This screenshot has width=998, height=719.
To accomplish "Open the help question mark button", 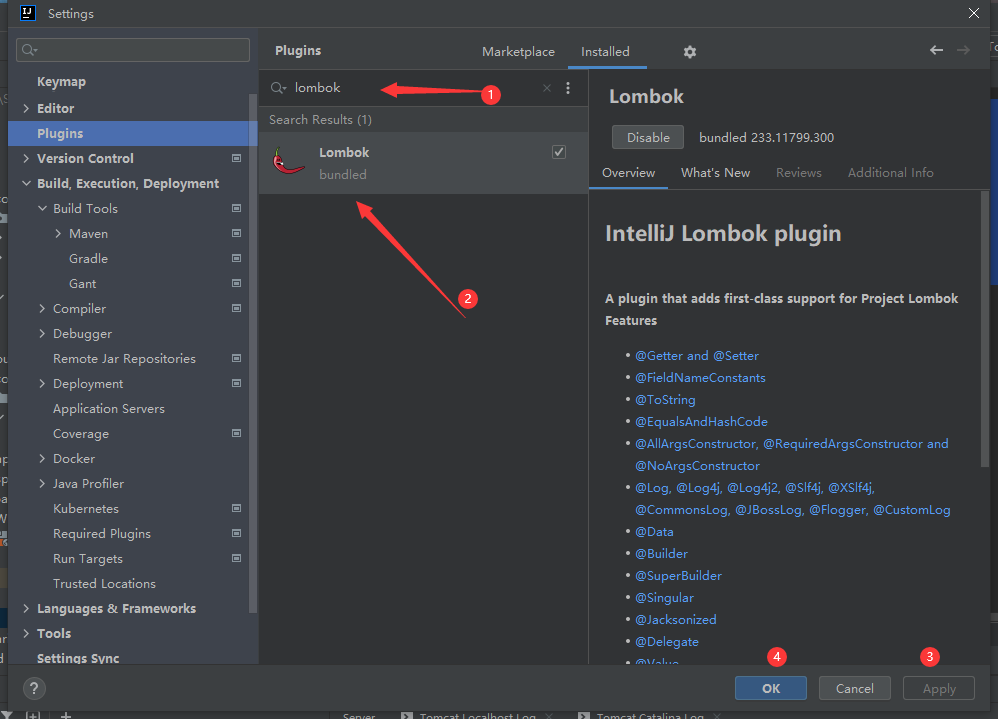I will (x=34, y=688).
